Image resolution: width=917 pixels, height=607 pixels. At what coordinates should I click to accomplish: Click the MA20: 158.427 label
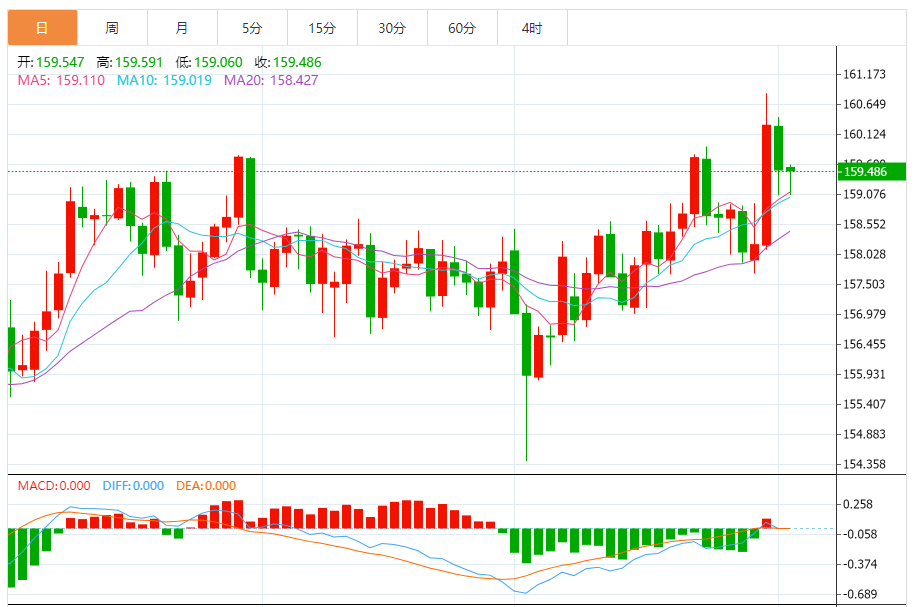point(271,80)
